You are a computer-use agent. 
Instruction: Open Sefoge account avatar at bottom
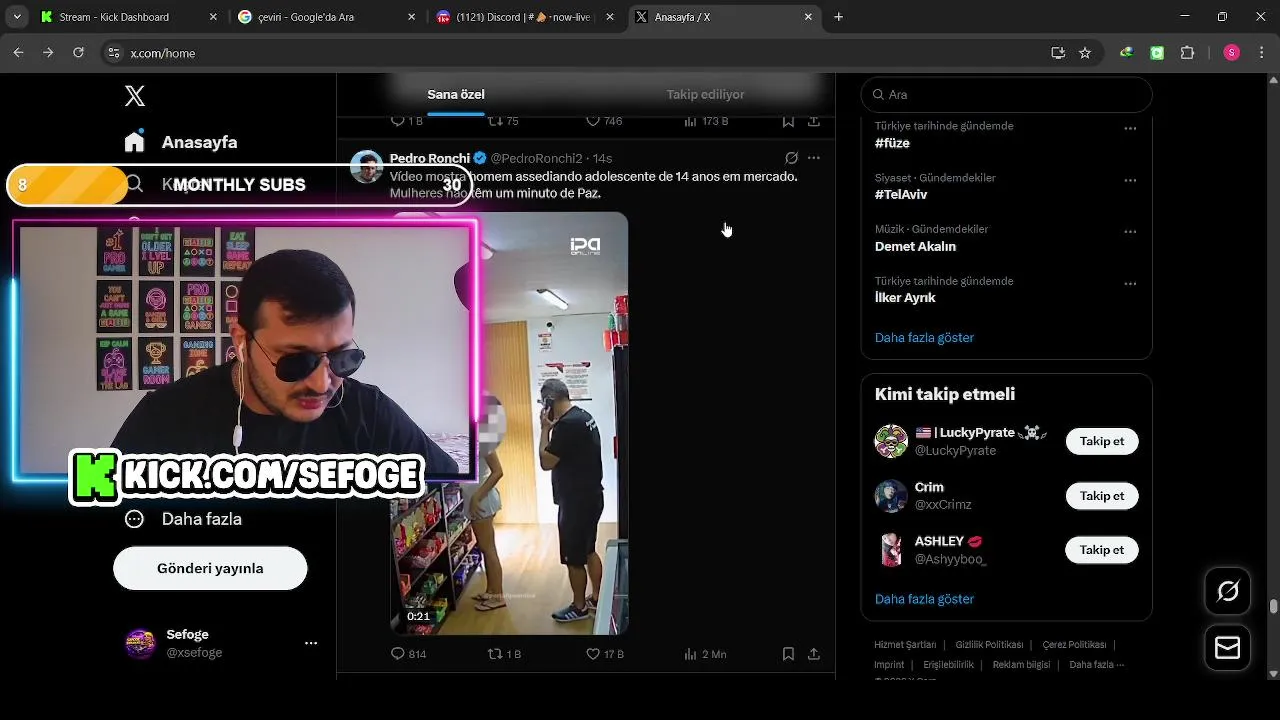point(140,643)
